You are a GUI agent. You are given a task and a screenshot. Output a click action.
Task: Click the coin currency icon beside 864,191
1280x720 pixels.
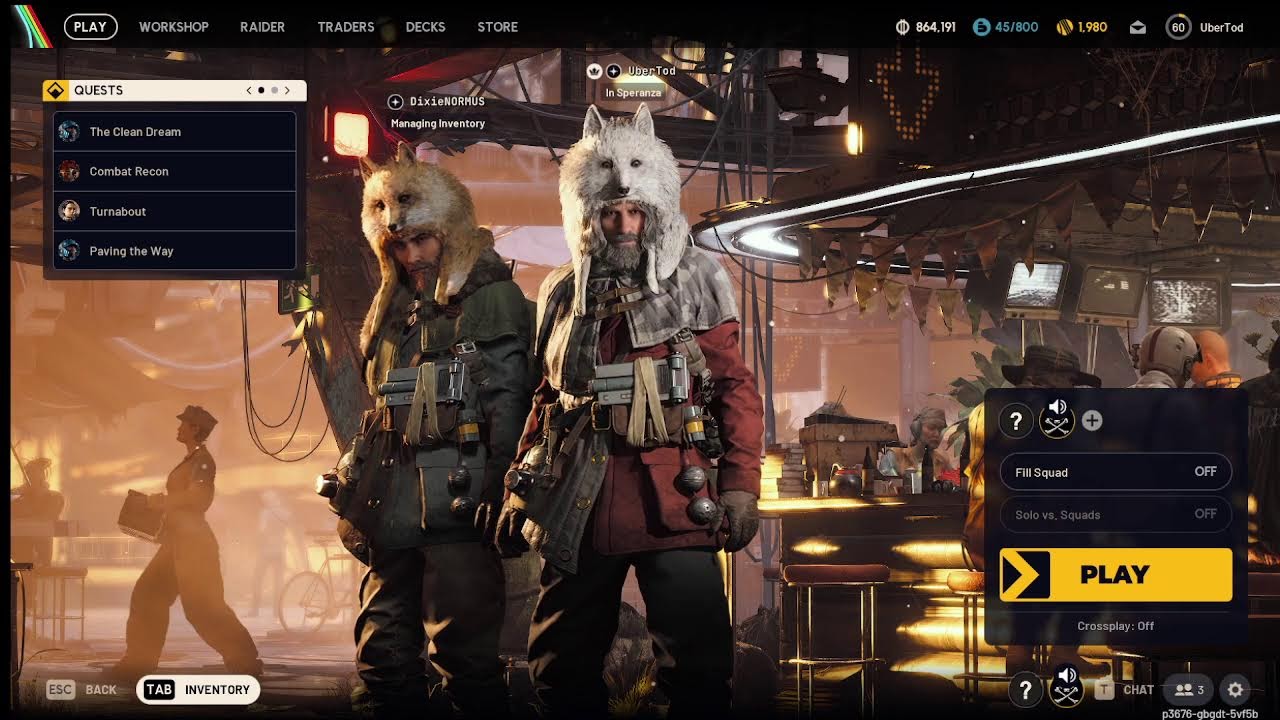(903, 28)
